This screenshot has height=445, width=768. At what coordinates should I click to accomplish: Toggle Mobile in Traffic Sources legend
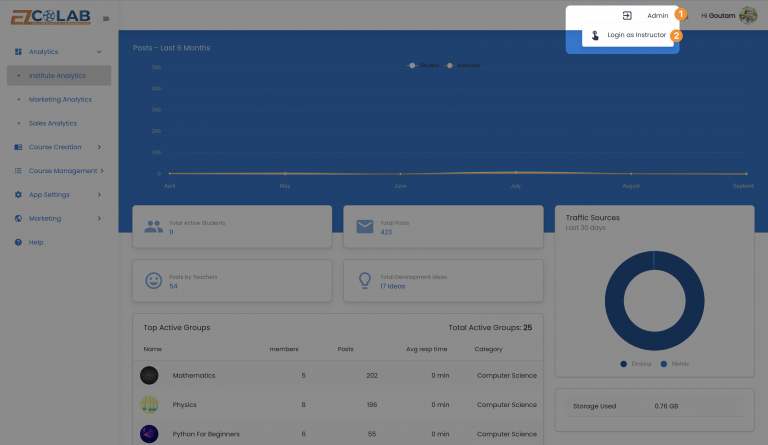pos(675,364)
